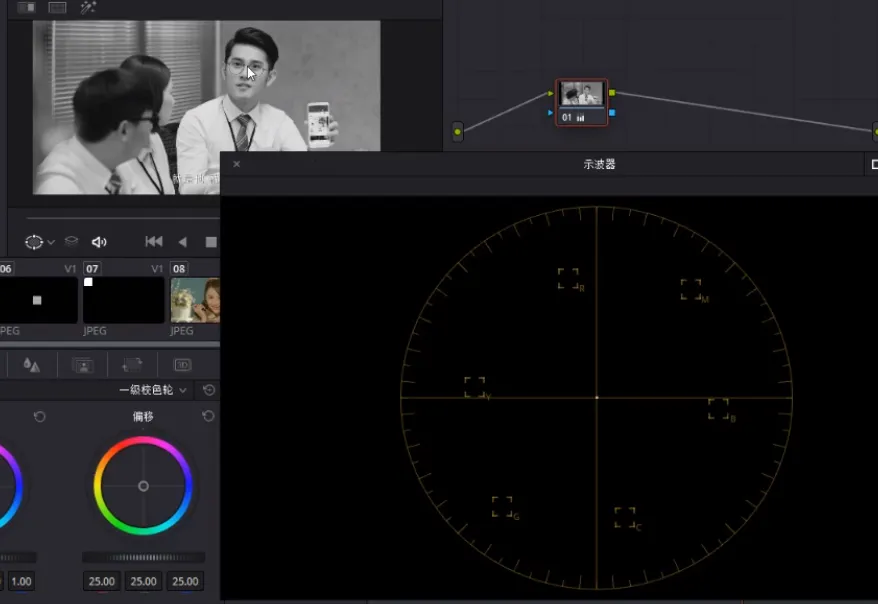Activate the magic wand highlight tool
878x604 pixels.
[x=88, y=7]
